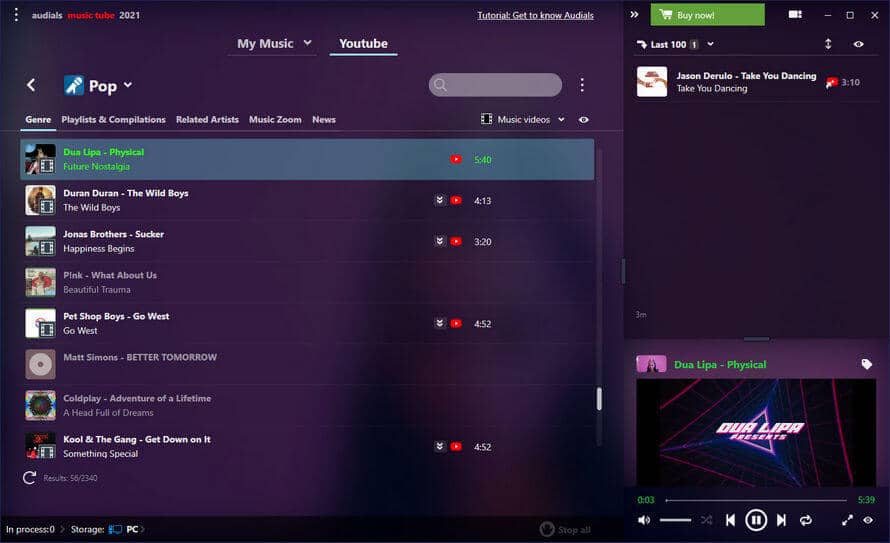This screenshot has height=543, width=890.
Task: Toggle the eye icon beside Music videos
Action: (584, 120)
